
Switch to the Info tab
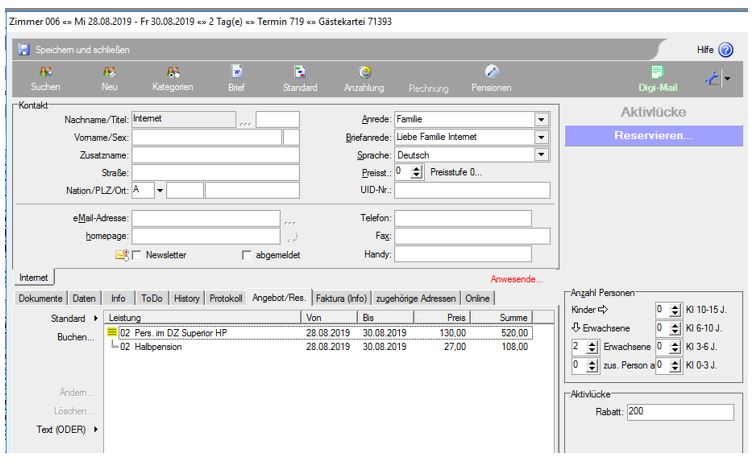(118, 298)
